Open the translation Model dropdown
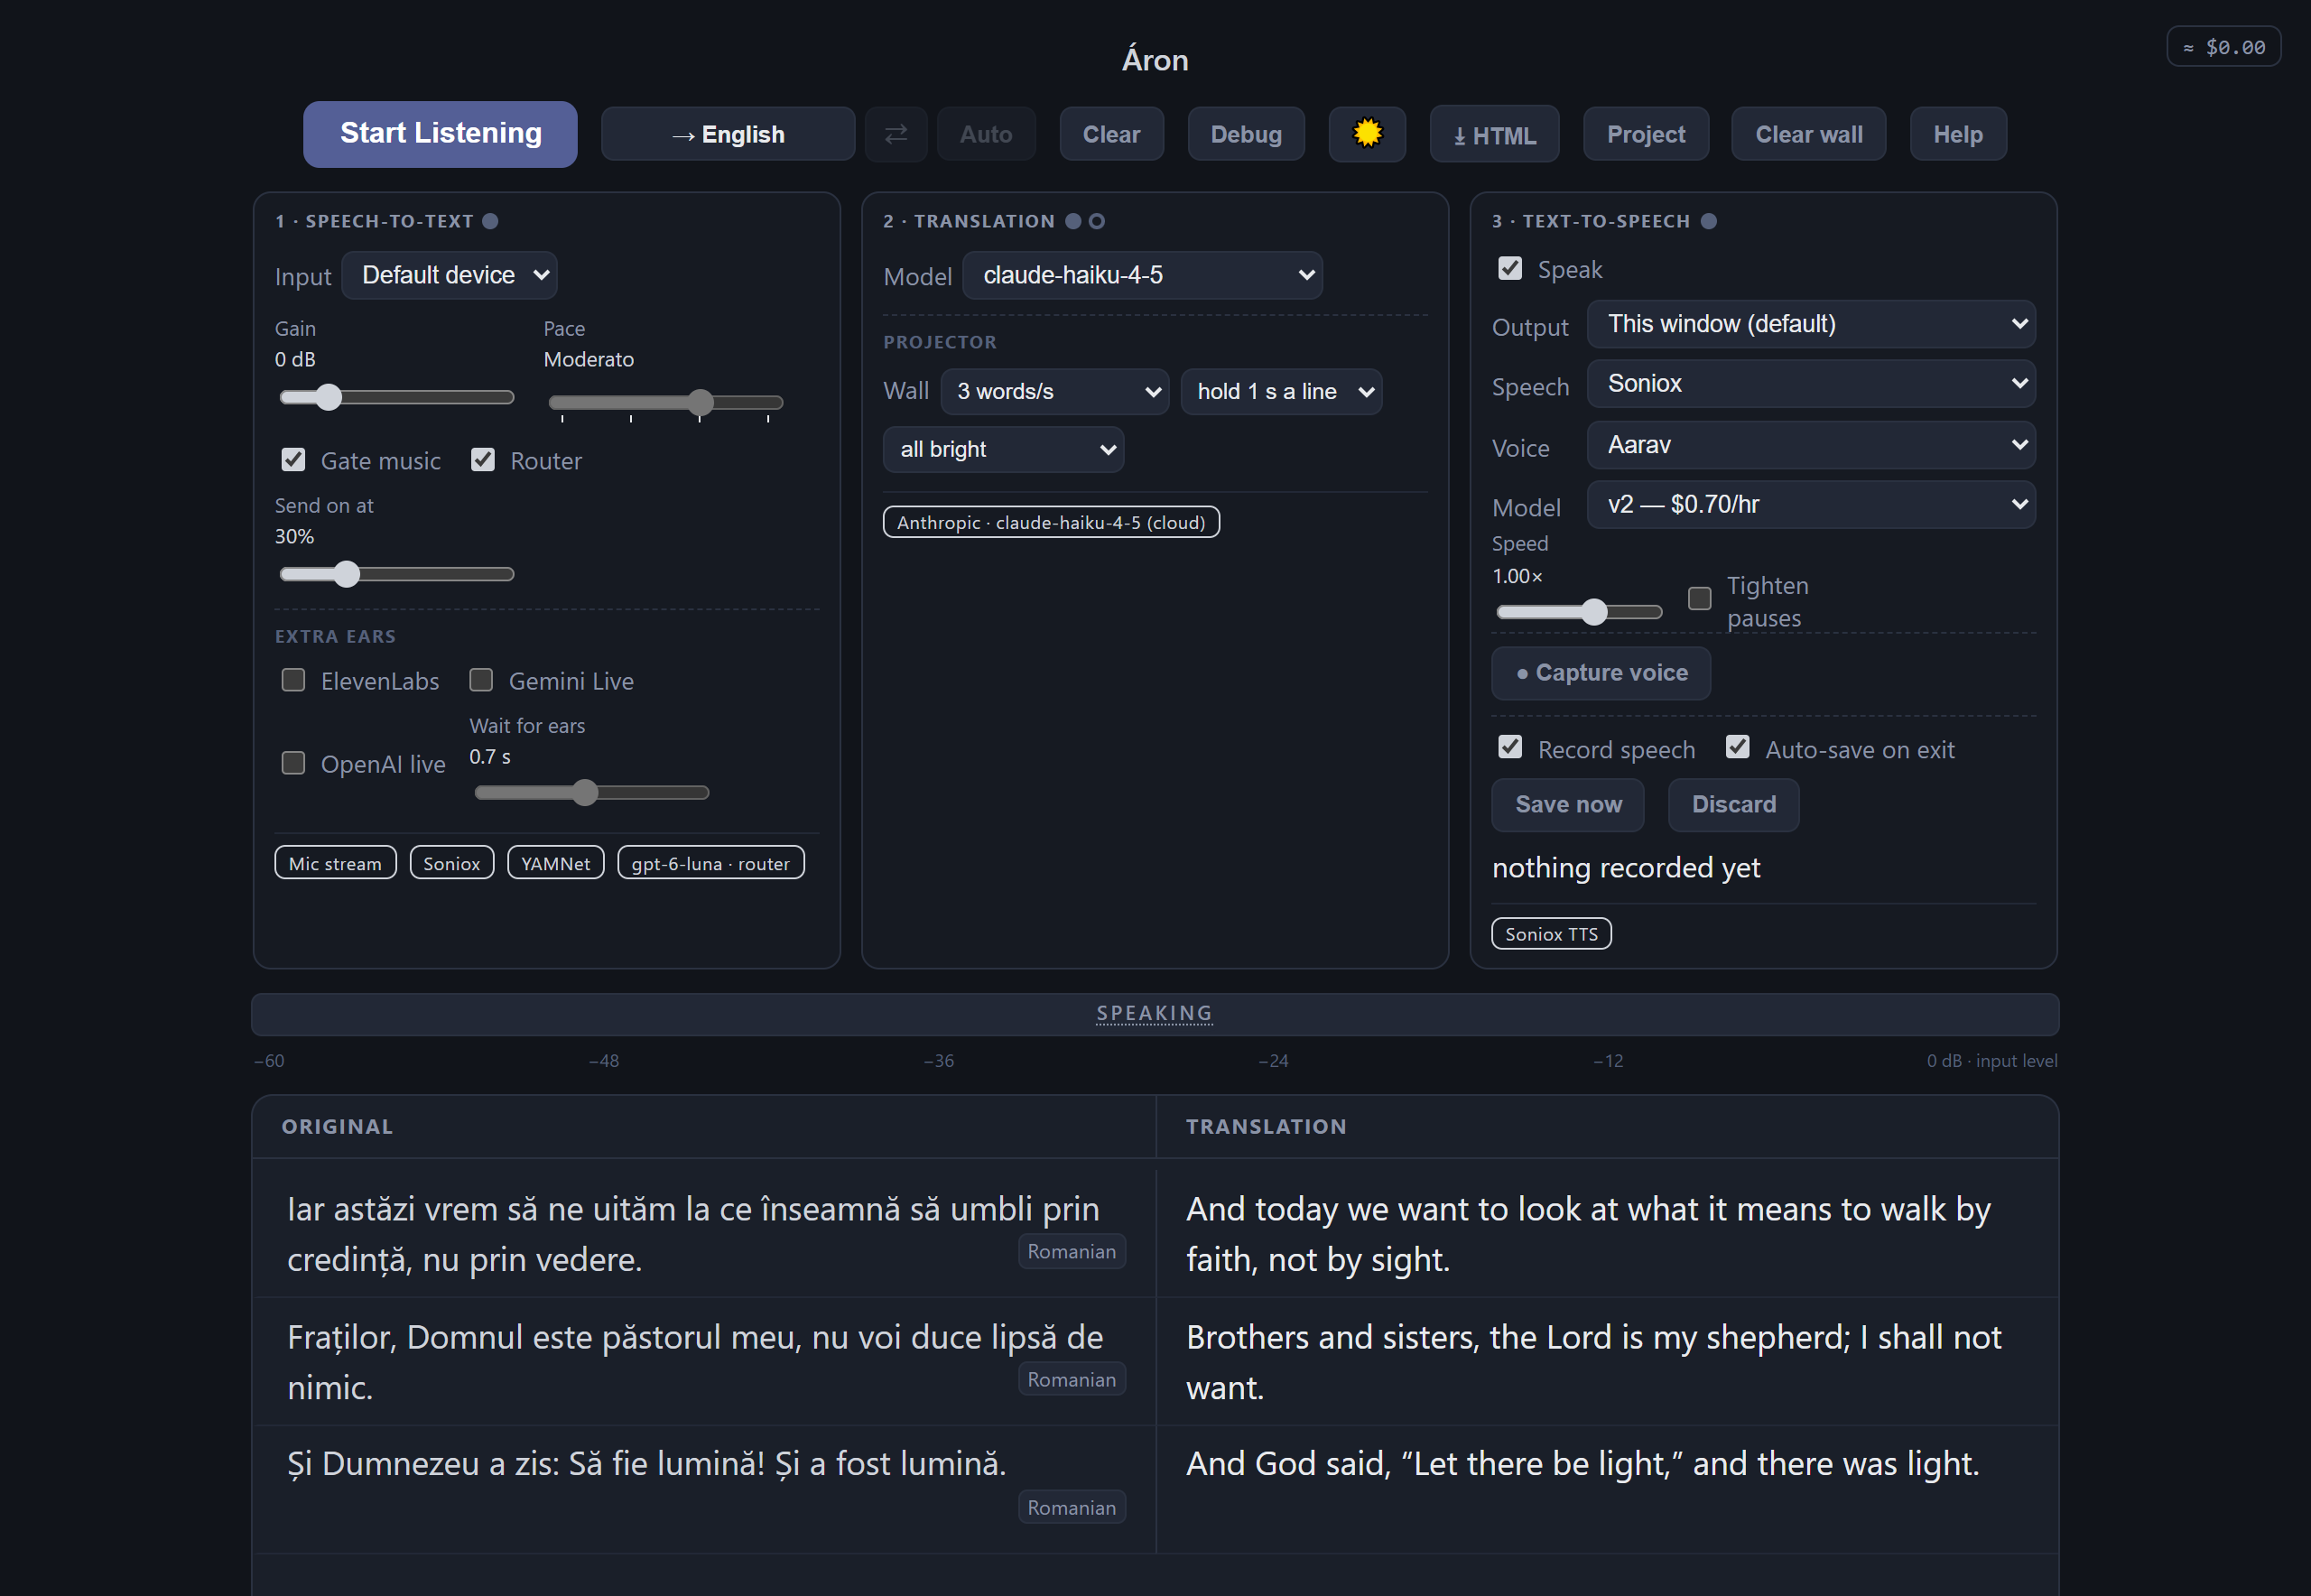Image resolution: width=2311 pixels, height=1596 pixels. tap(1142, 275)
